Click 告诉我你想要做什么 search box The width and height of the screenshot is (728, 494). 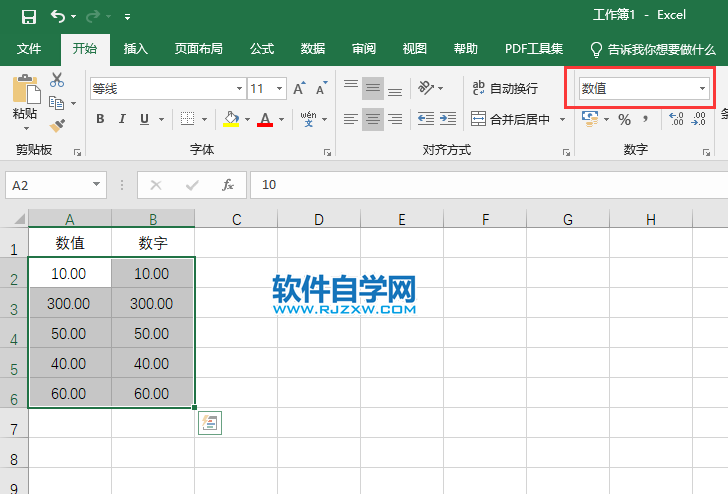652,49
